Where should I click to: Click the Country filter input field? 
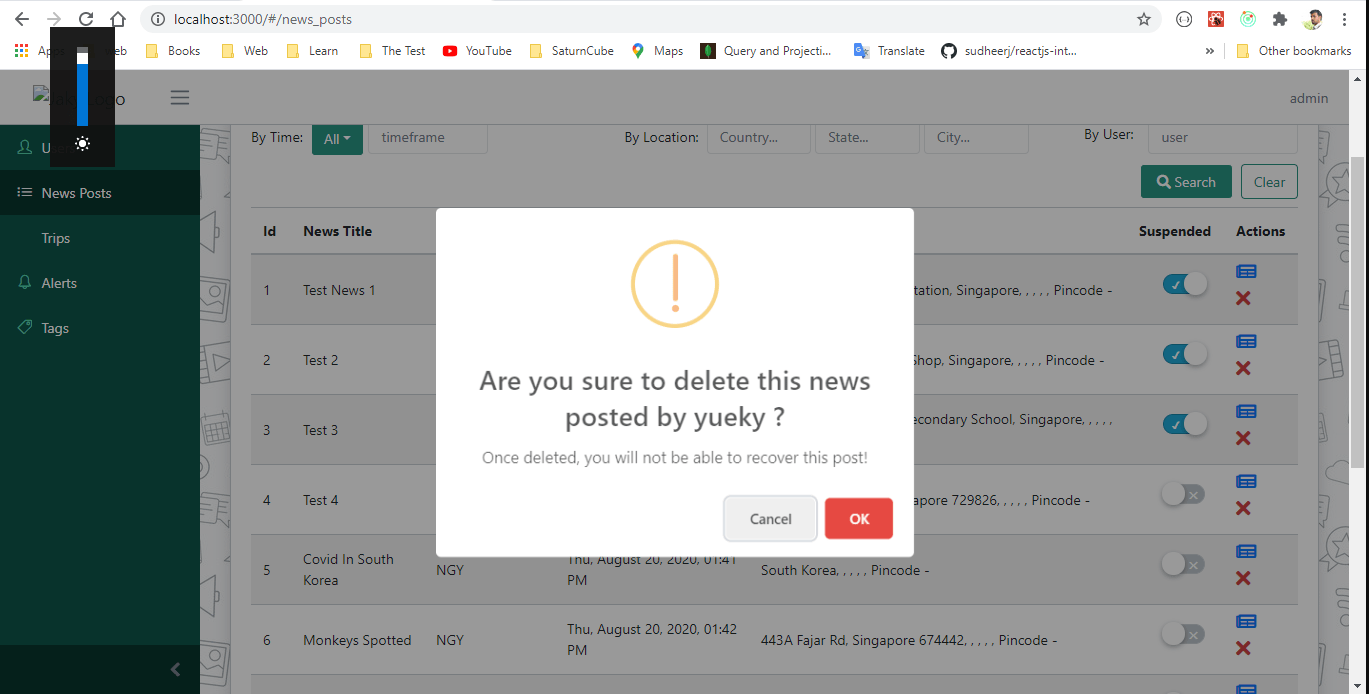click(758, 138)
